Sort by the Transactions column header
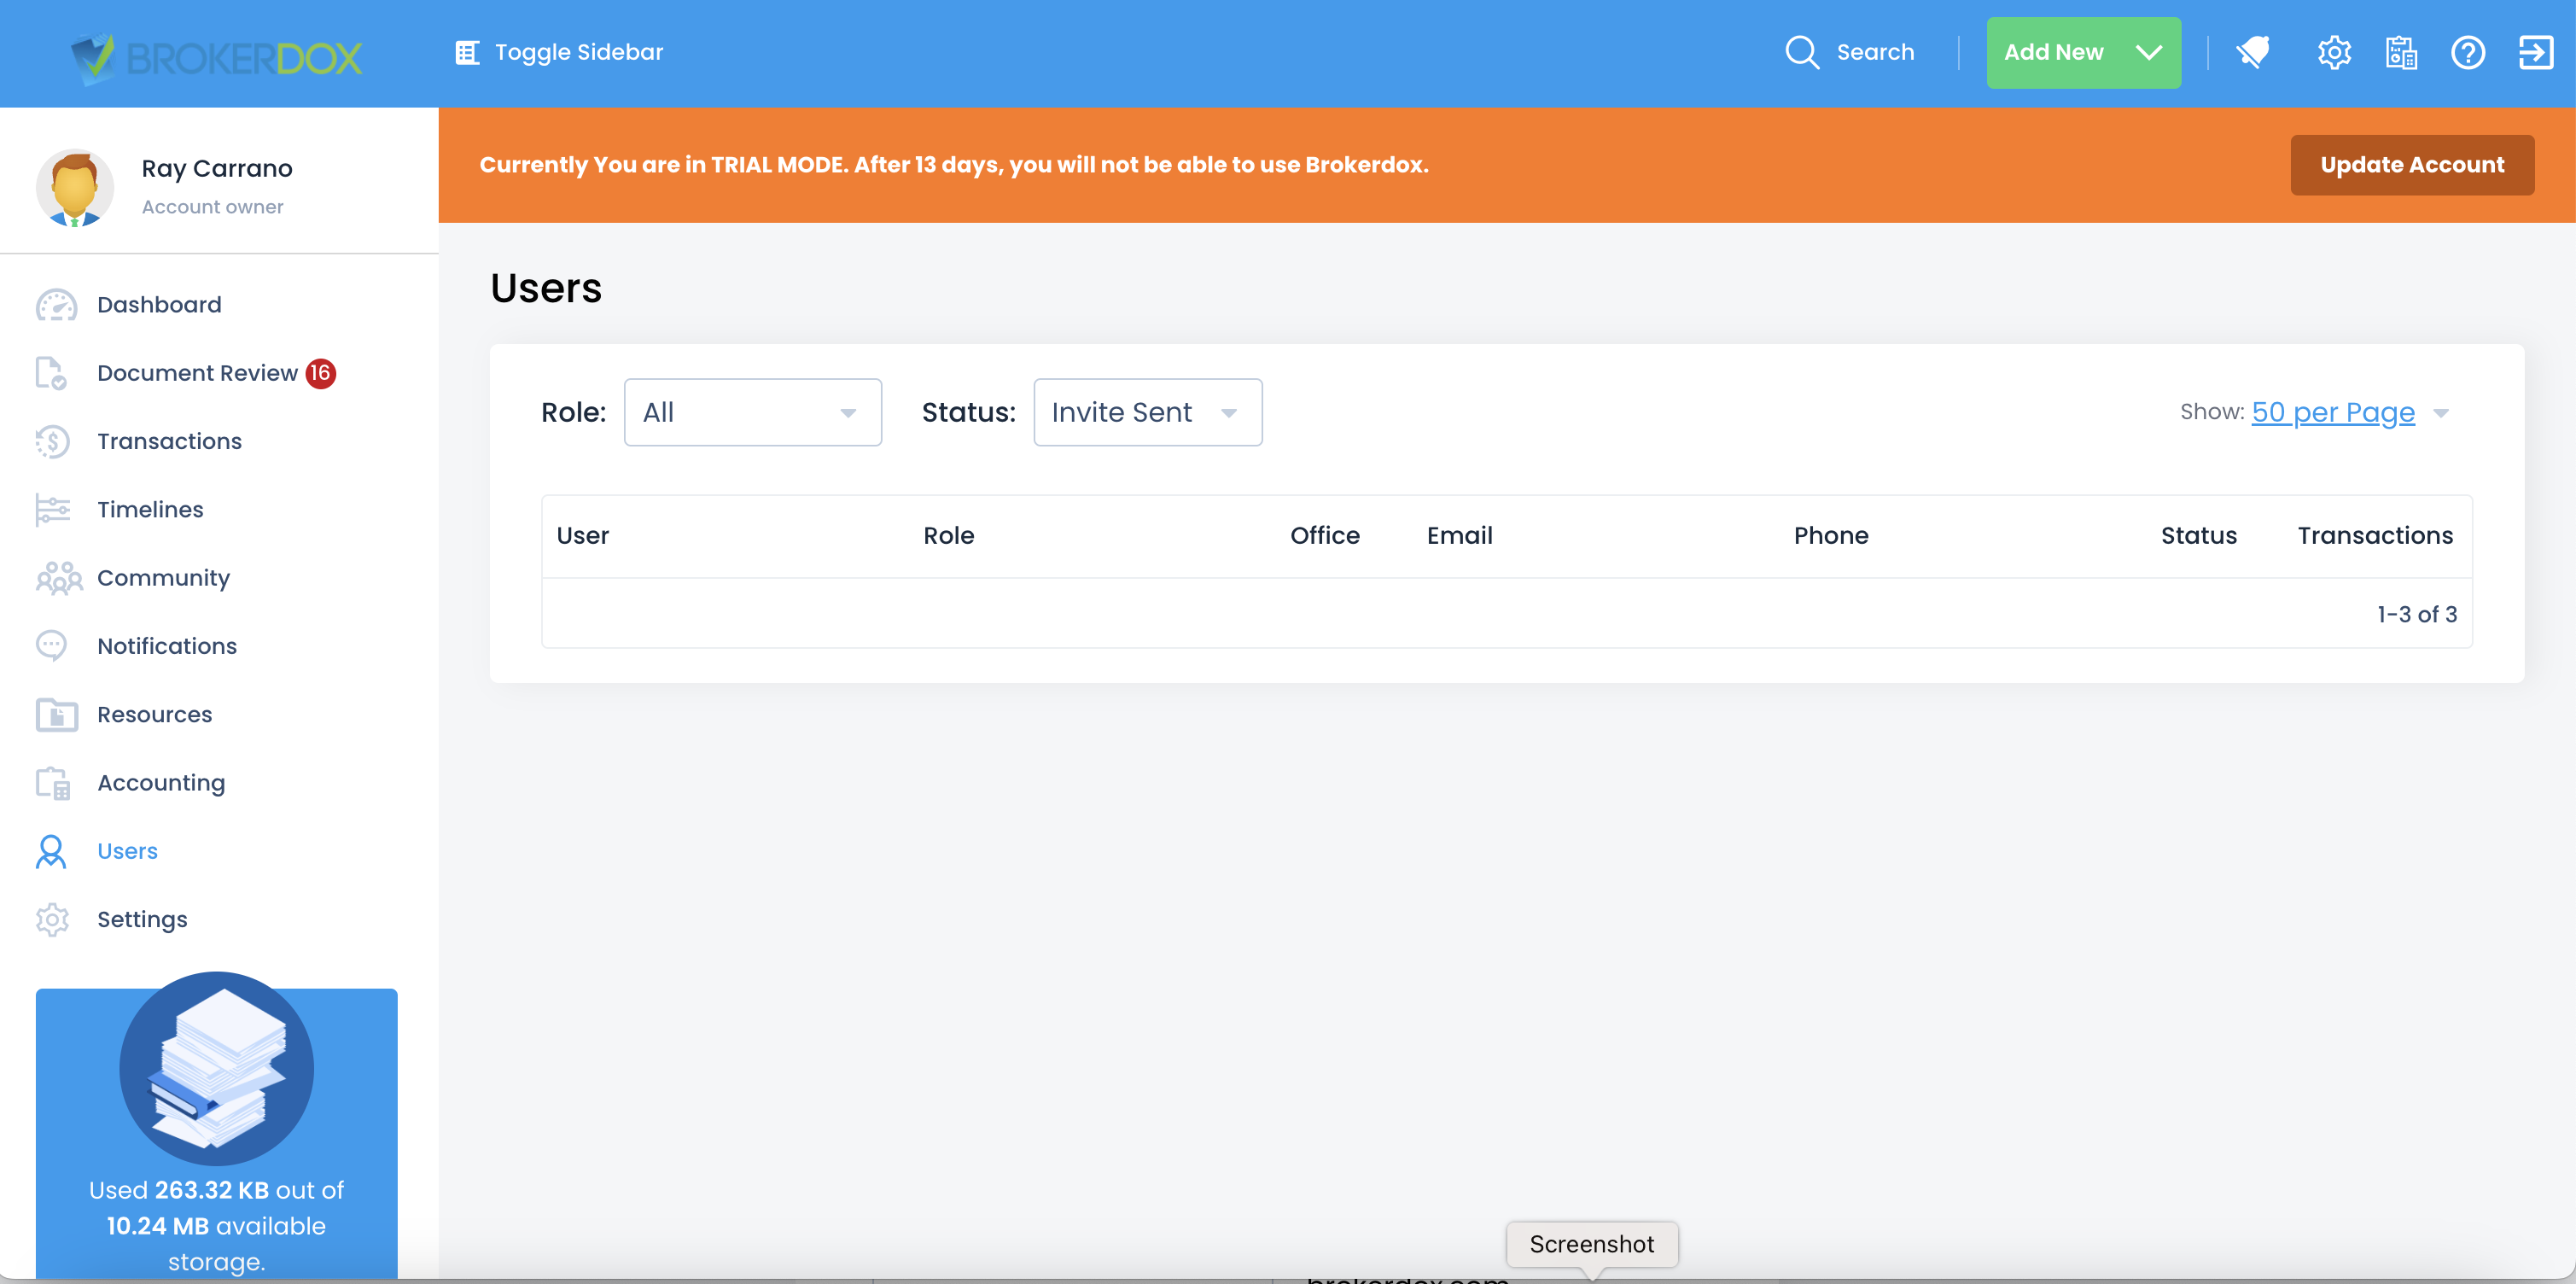The width and height of the screenshot is (2576, 1284). tap(2375, 535)
